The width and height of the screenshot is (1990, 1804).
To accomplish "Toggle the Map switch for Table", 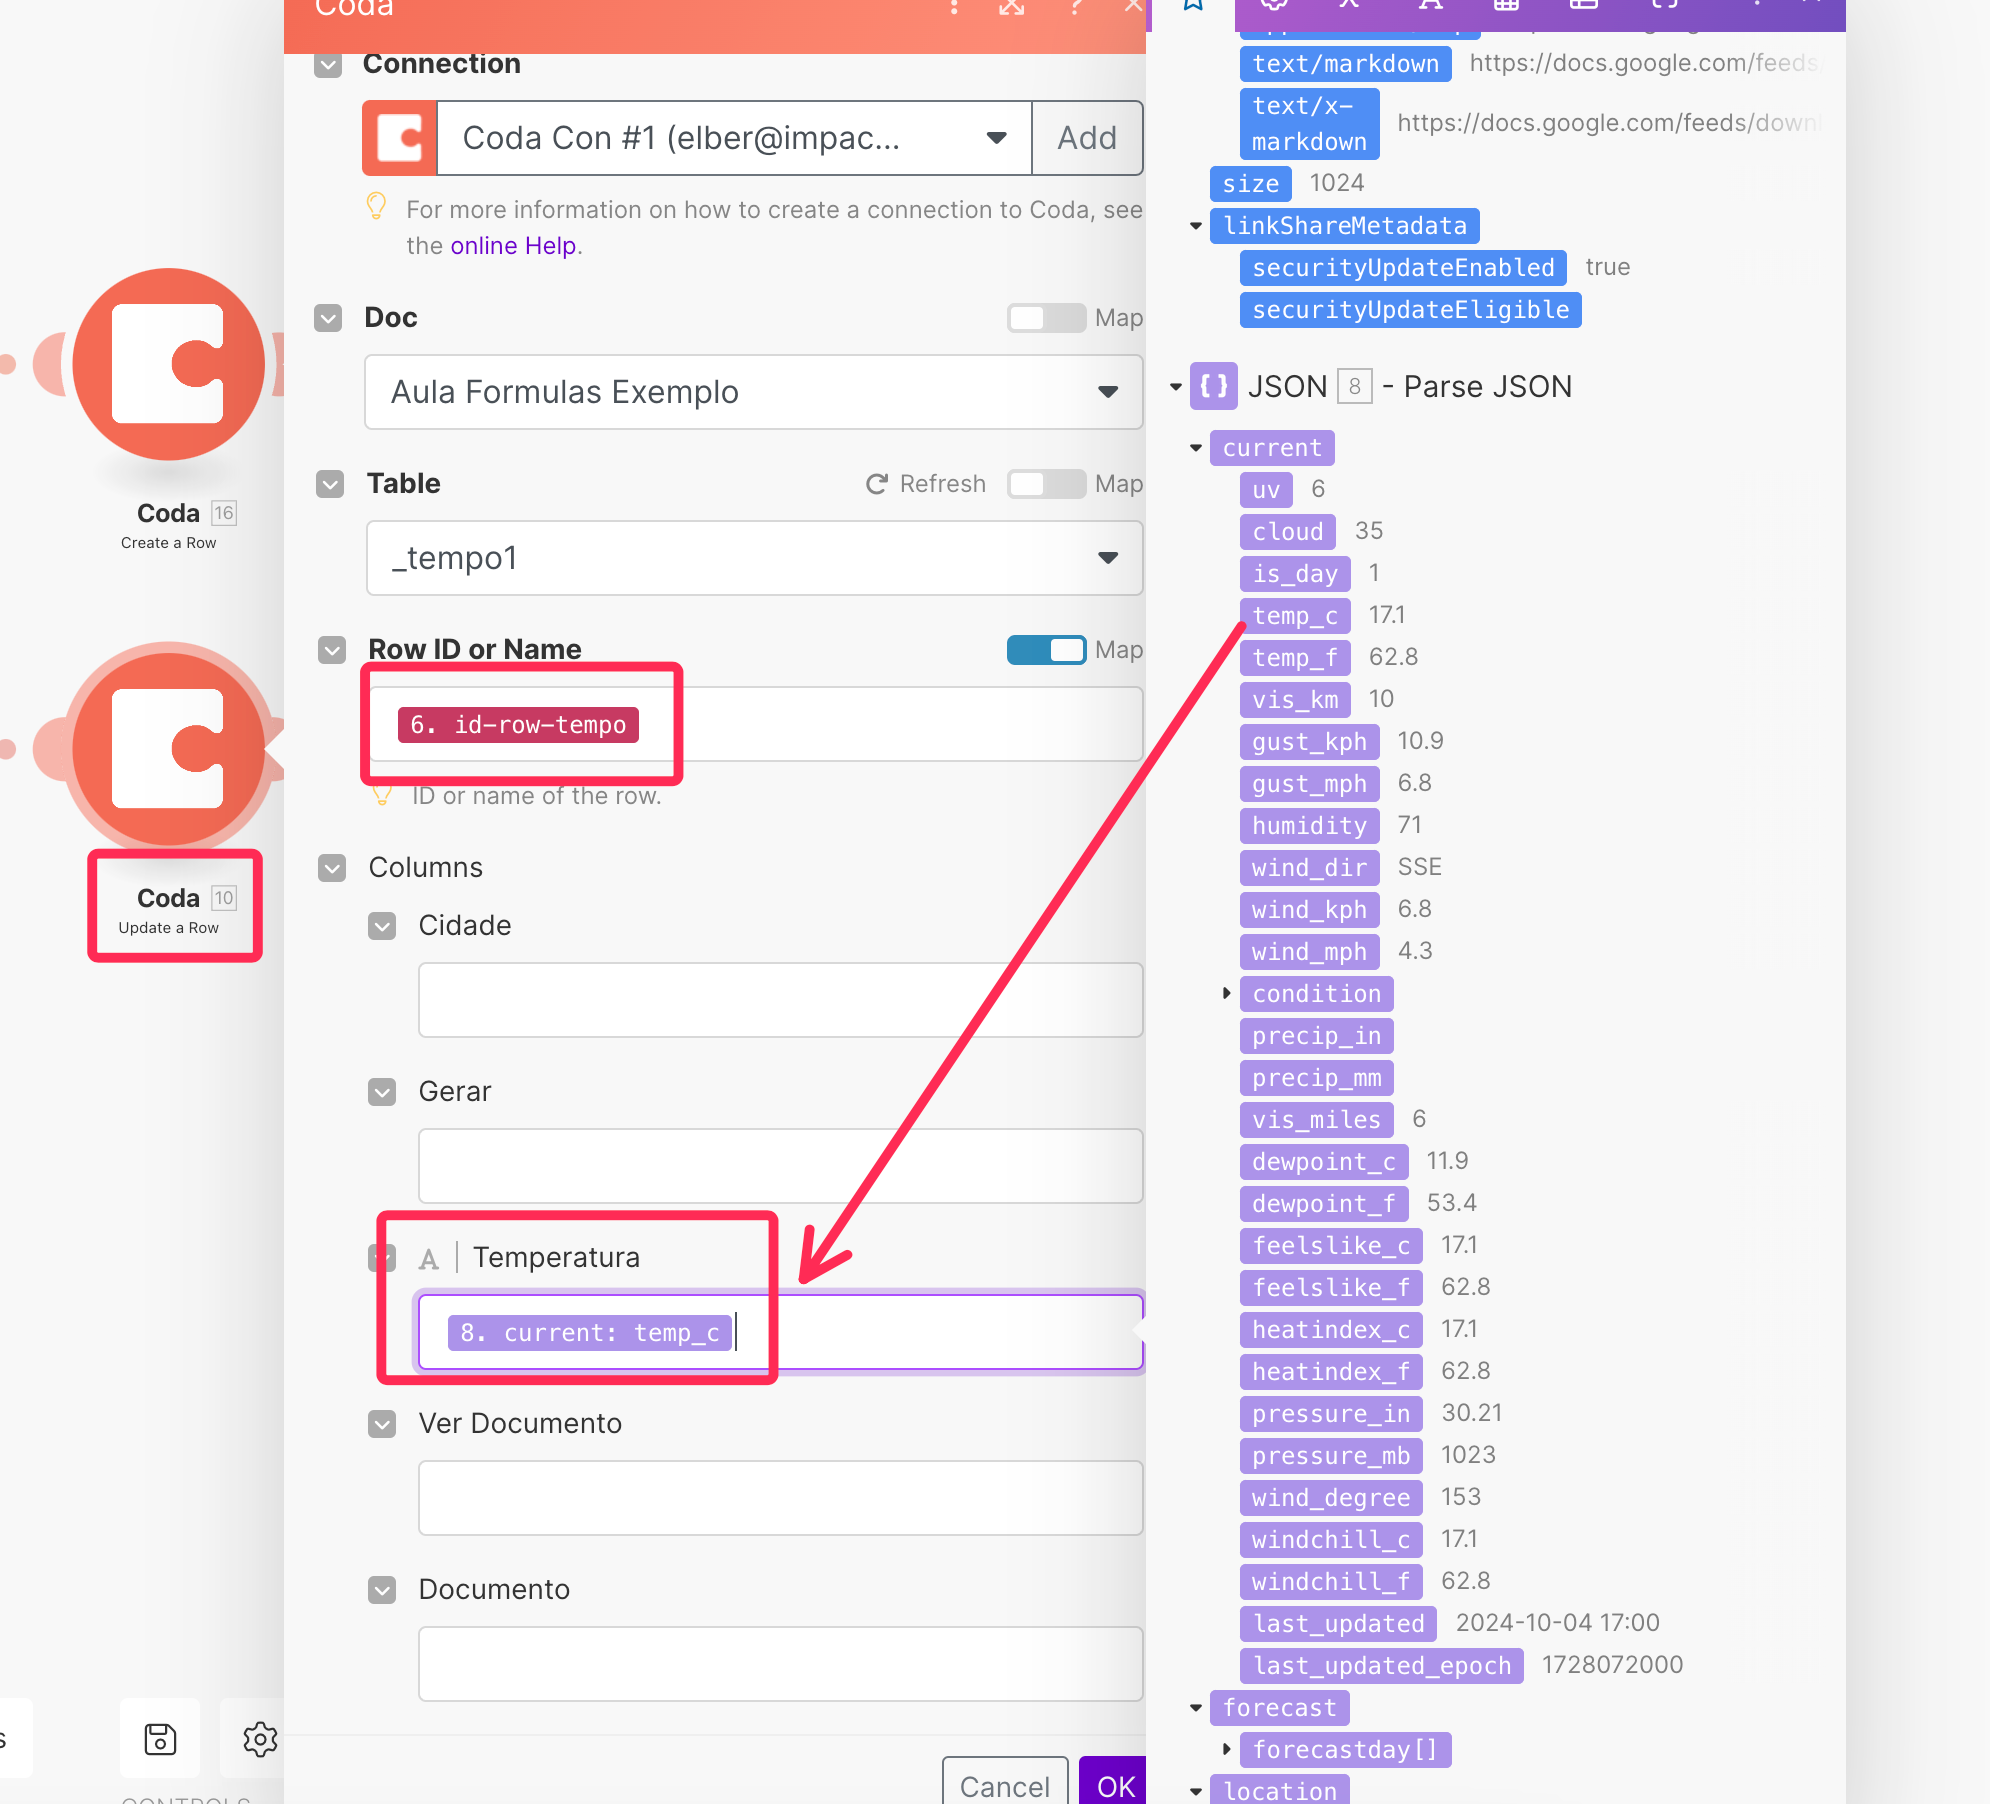I will (1045, 484).
